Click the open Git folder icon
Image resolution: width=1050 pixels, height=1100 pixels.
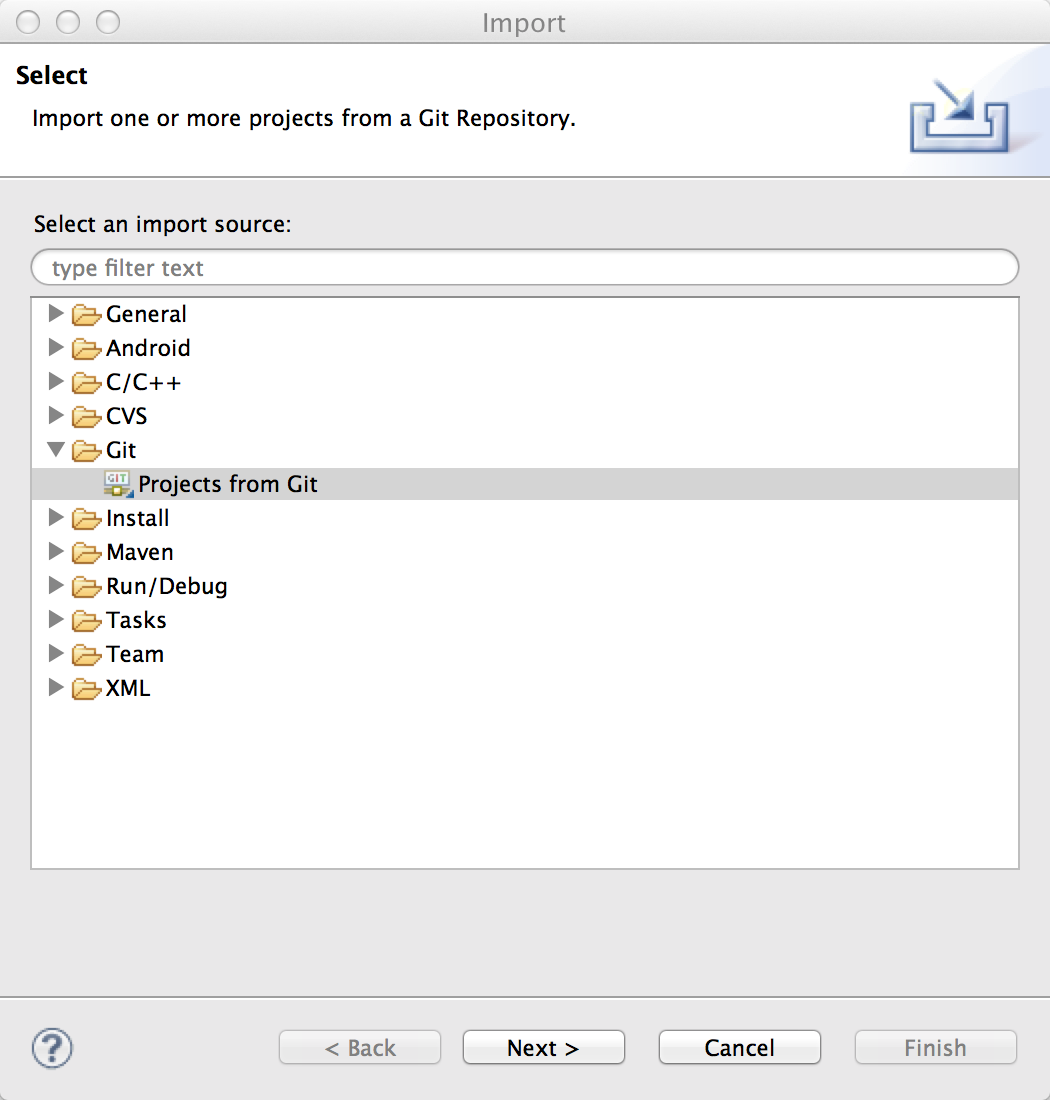[87, 451]
